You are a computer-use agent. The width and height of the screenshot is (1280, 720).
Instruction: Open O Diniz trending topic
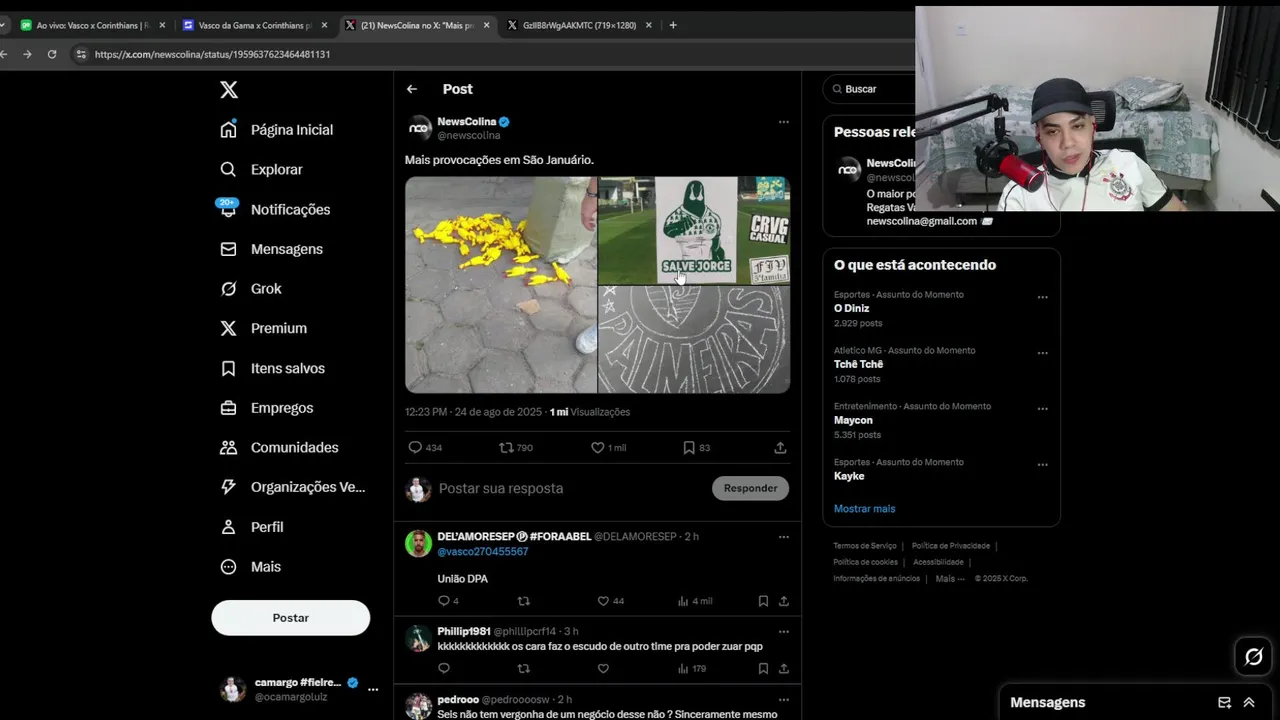(x=852, y=309)
